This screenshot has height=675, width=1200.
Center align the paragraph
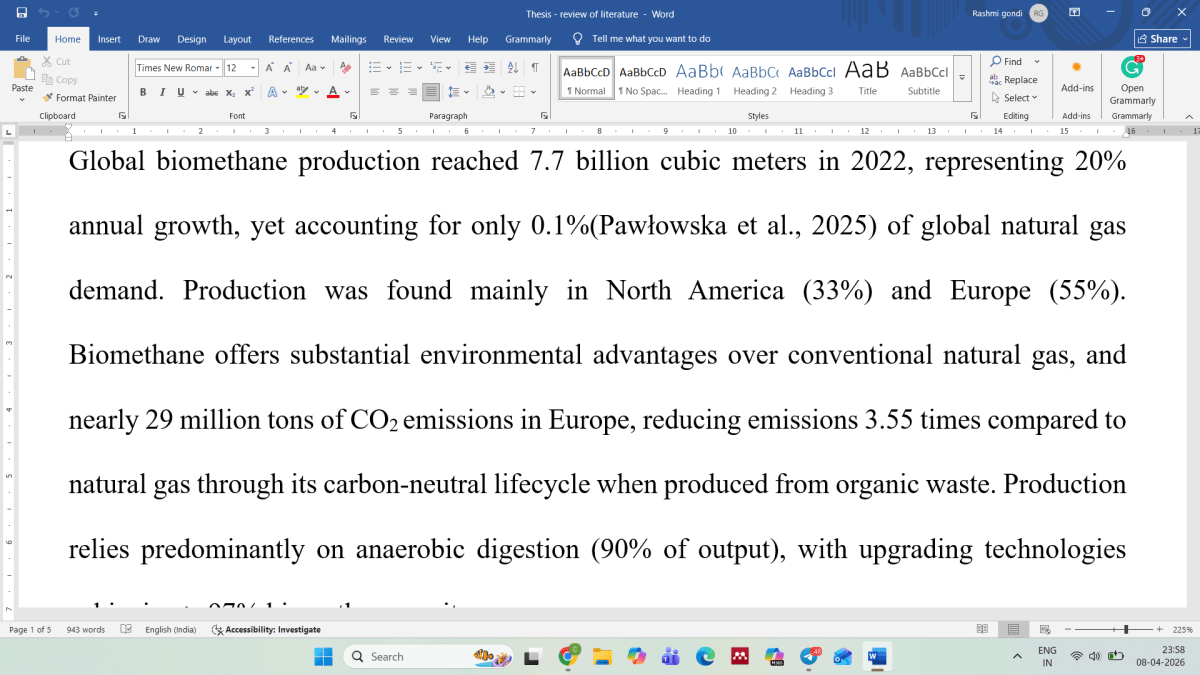[393, 92]
